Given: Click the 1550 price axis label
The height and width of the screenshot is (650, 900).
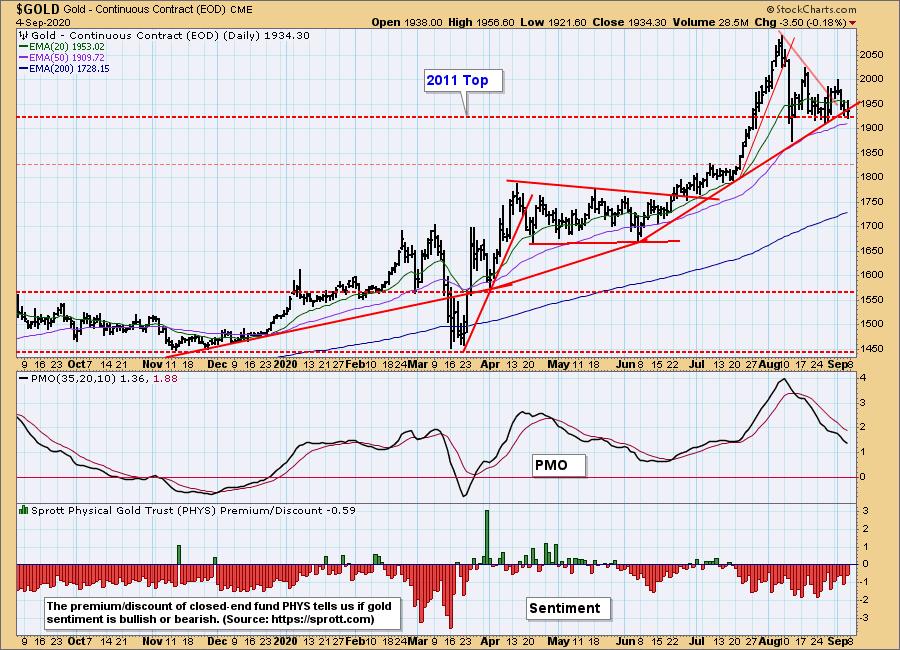Looking at the screenshot, I should pyautogui.click(x=872, y=299).
